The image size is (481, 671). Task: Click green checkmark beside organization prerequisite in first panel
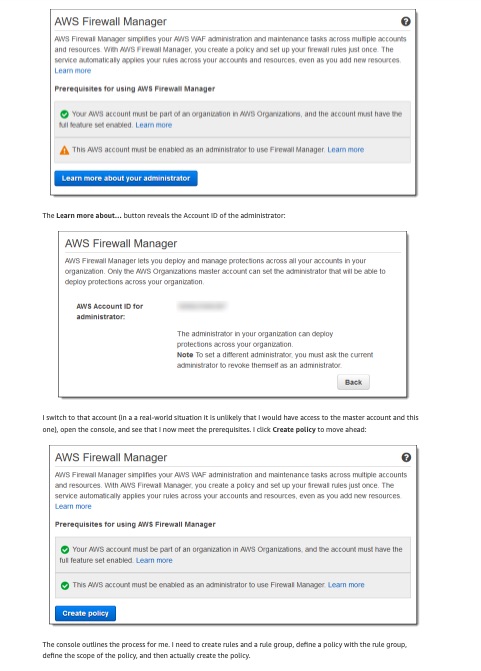tap(64, 114)
